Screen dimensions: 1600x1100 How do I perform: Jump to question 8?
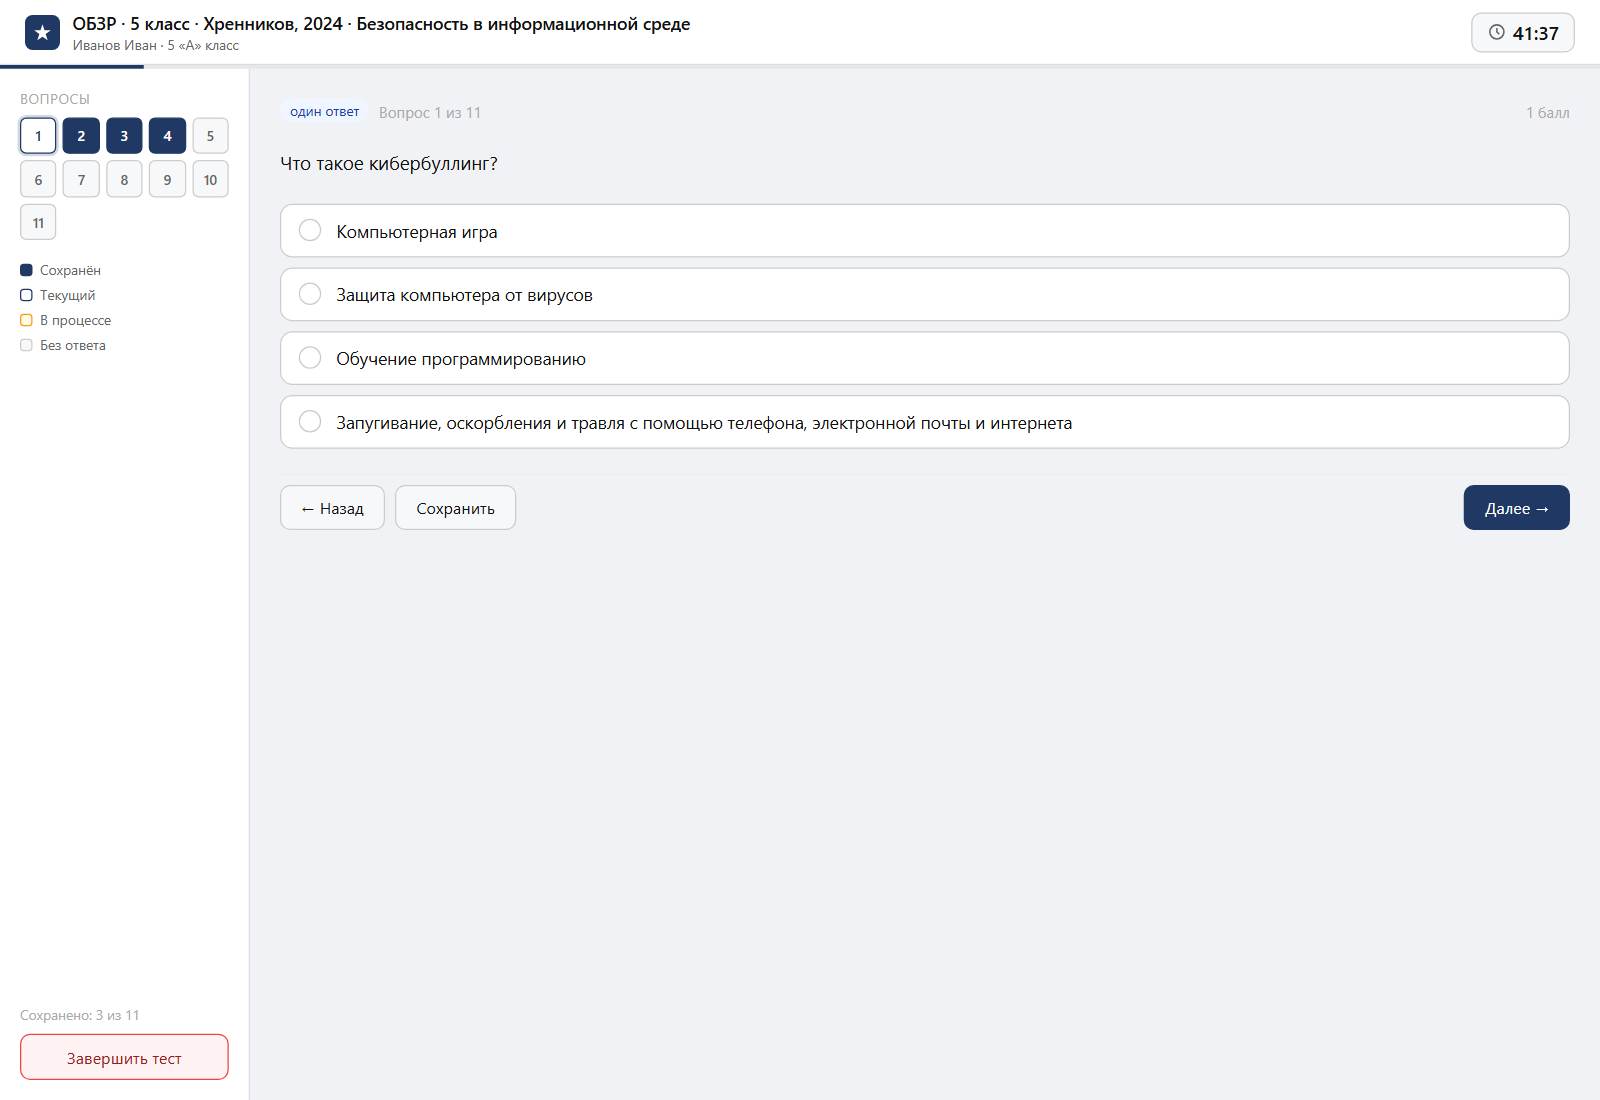(124, 179)
